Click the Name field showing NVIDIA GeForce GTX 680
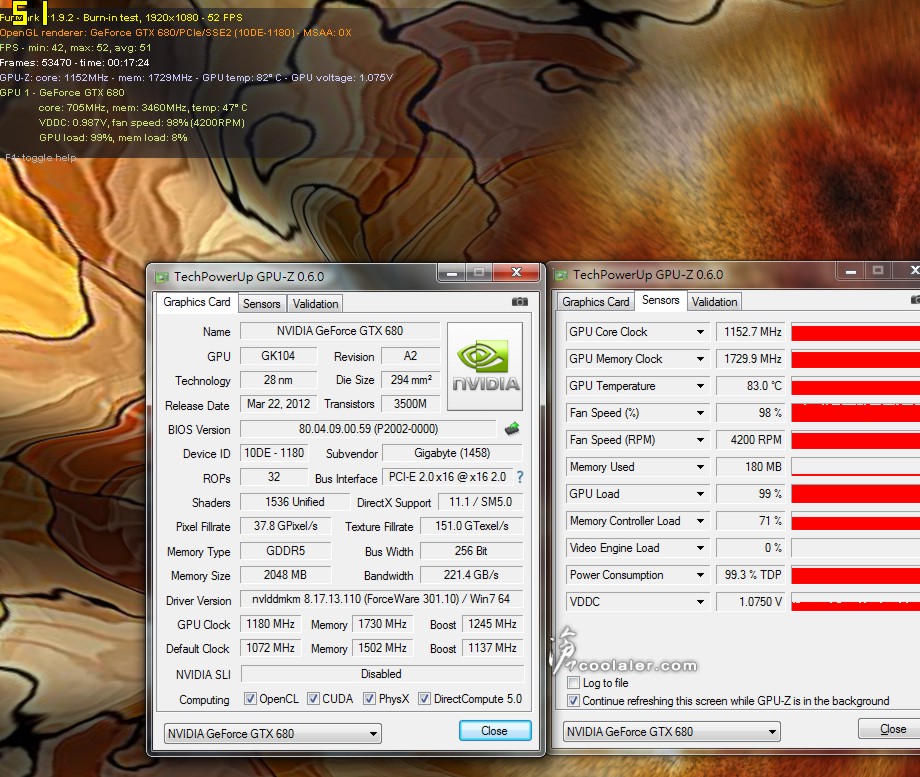The width and height of the screenshot is (920, 777). pyautogui.click(x=340, y=331)
